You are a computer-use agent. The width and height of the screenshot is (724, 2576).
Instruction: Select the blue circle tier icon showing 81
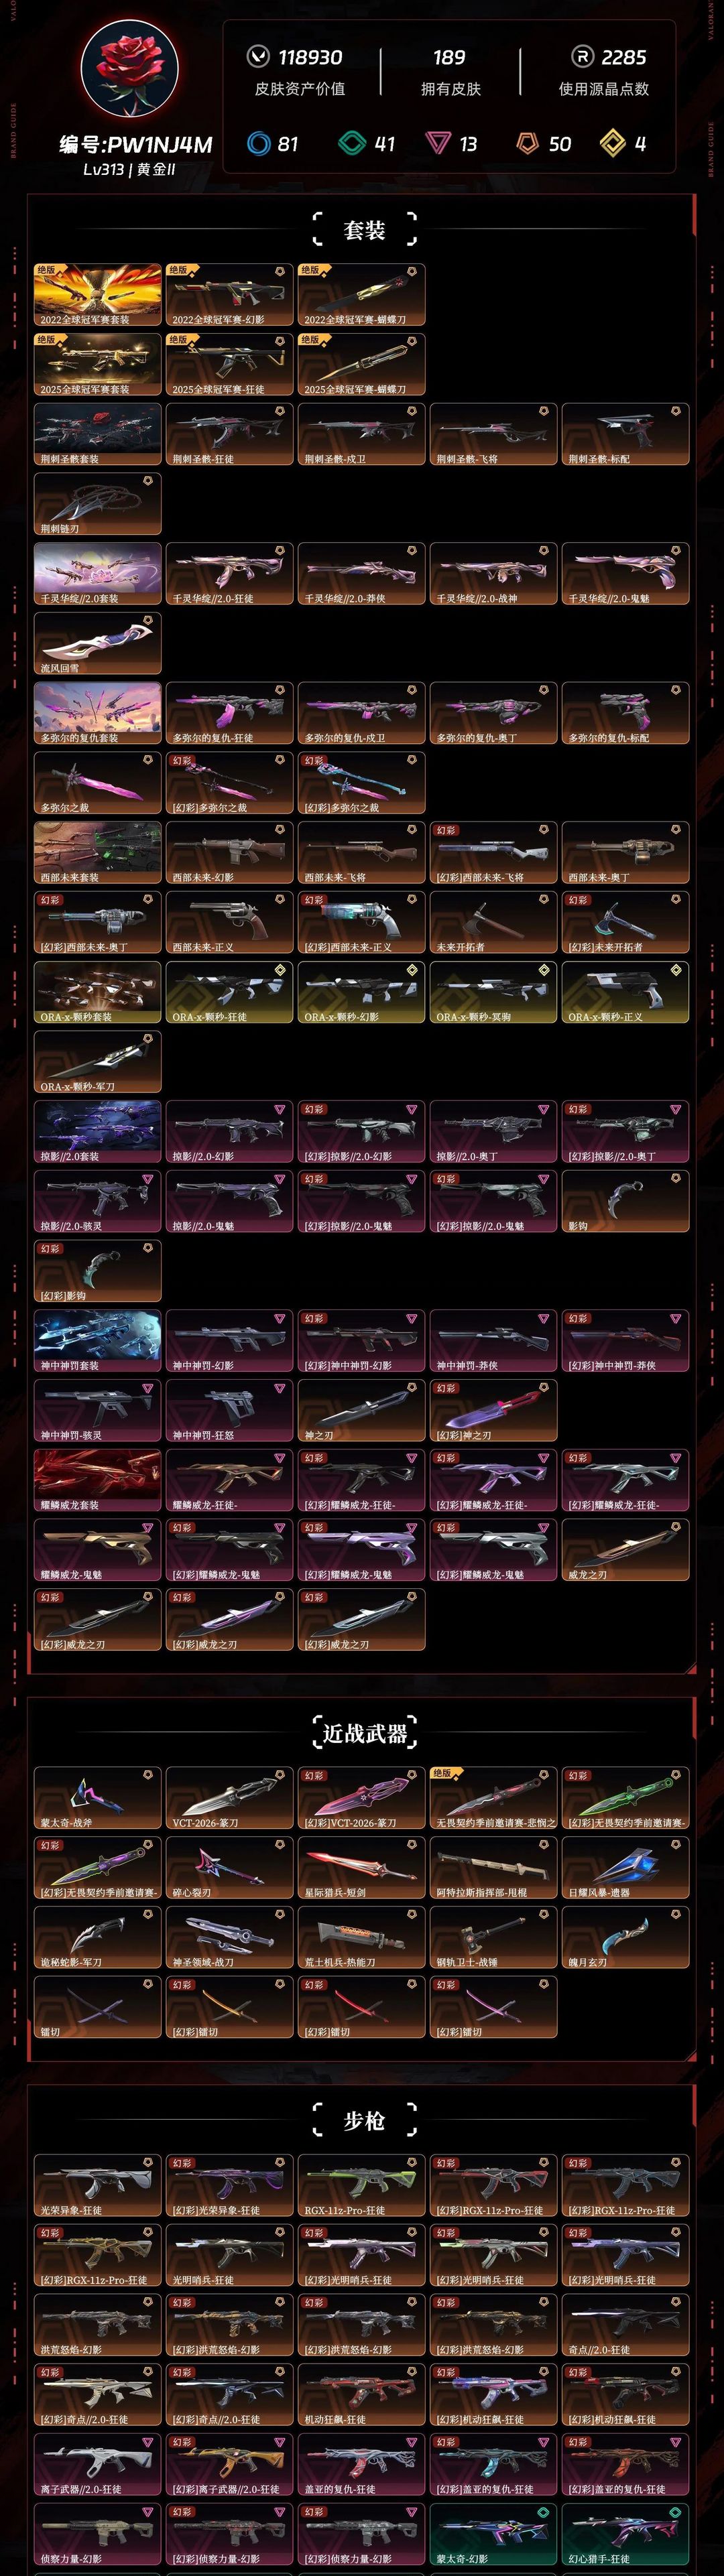pos(259,143)
